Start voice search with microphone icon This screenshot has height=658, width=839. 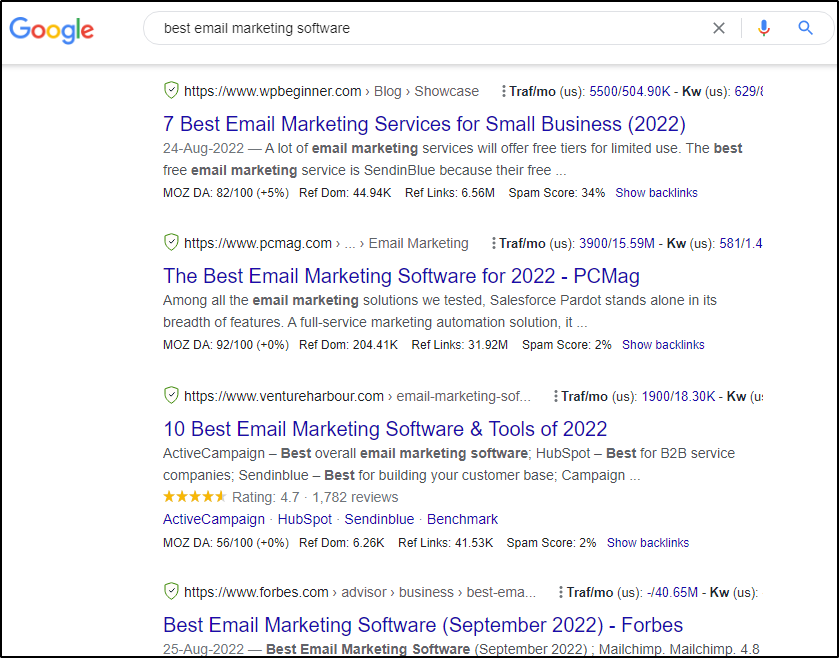[x=764, y=28]
